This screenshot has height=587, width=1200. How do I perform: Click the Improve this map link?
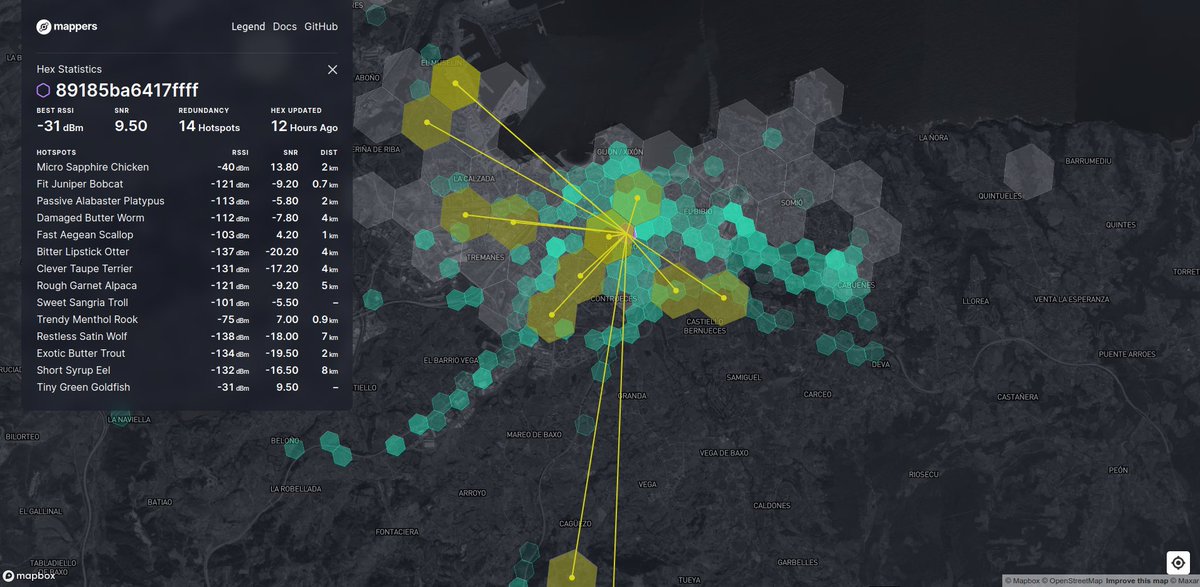1137,580
